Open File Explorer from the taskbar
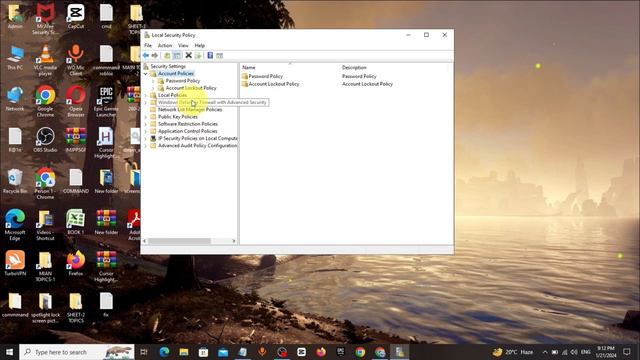 click(184, 352)
